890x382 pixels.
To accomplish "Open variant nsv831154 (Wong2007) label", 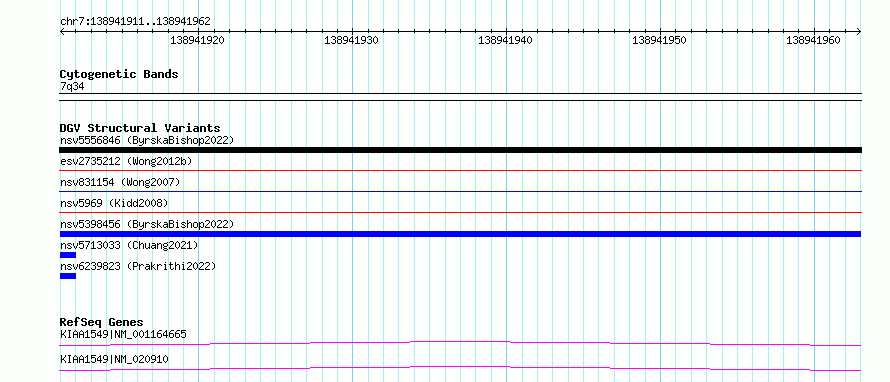I will 120,182.
